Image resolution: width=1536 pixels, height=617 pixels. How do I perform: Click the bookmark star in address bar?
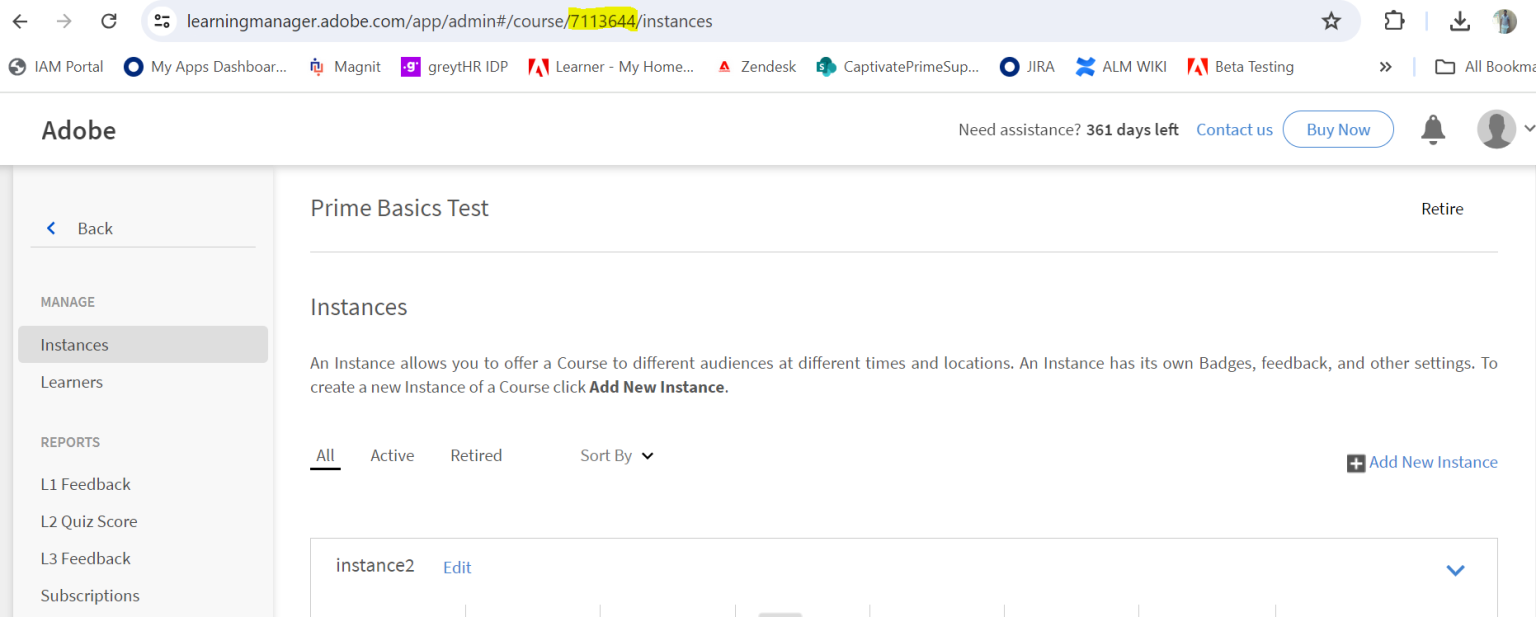tap(1331, 21)
